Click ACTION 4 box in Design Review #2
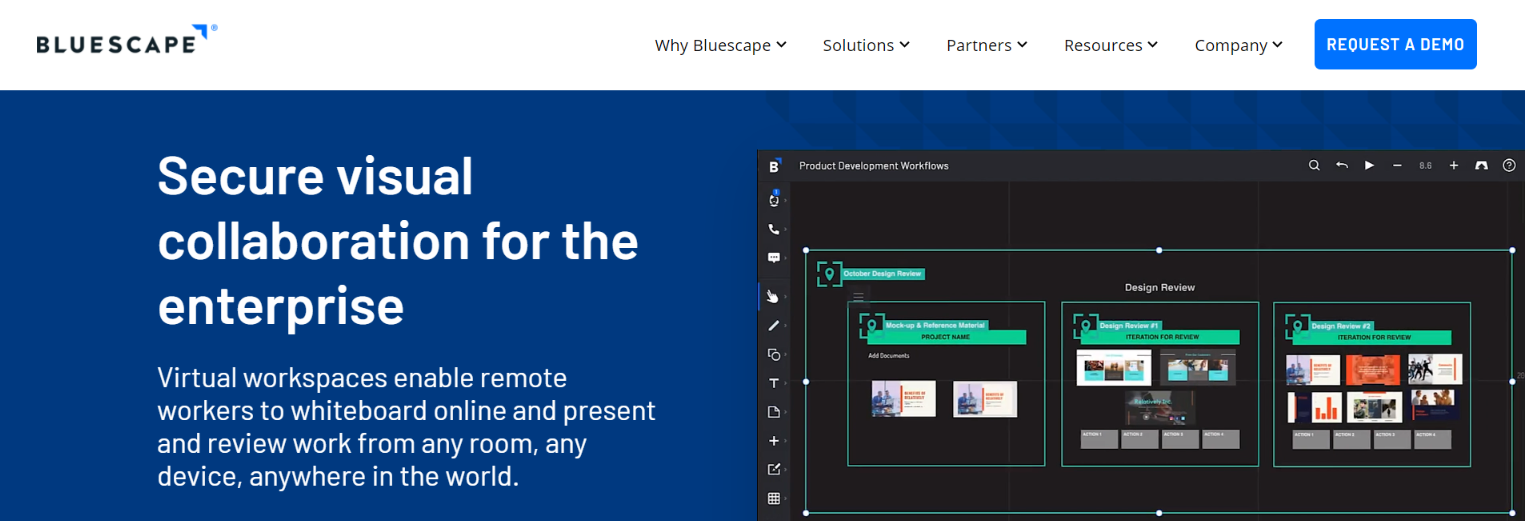Screen dimensions: 1525x521 coord(1432,439)
